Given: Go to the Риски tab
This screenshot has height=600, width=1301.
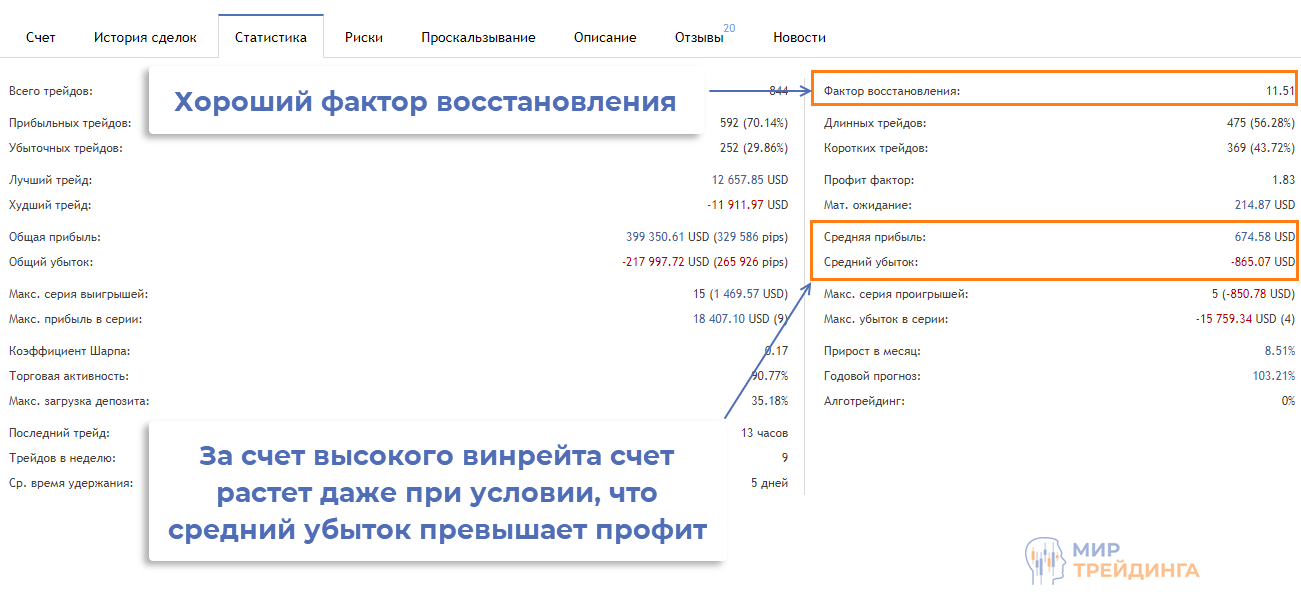Looking at the screenshot, I should coord(364,38).
